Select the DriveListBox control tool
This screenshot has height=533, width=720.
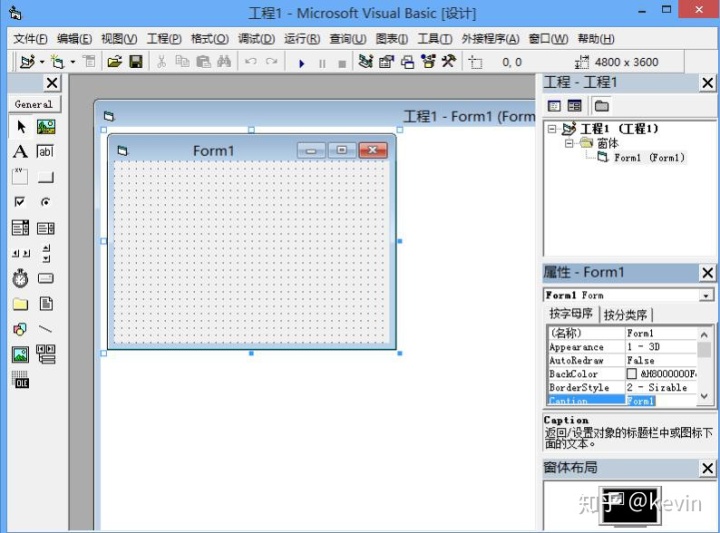(x=45, y=278)
